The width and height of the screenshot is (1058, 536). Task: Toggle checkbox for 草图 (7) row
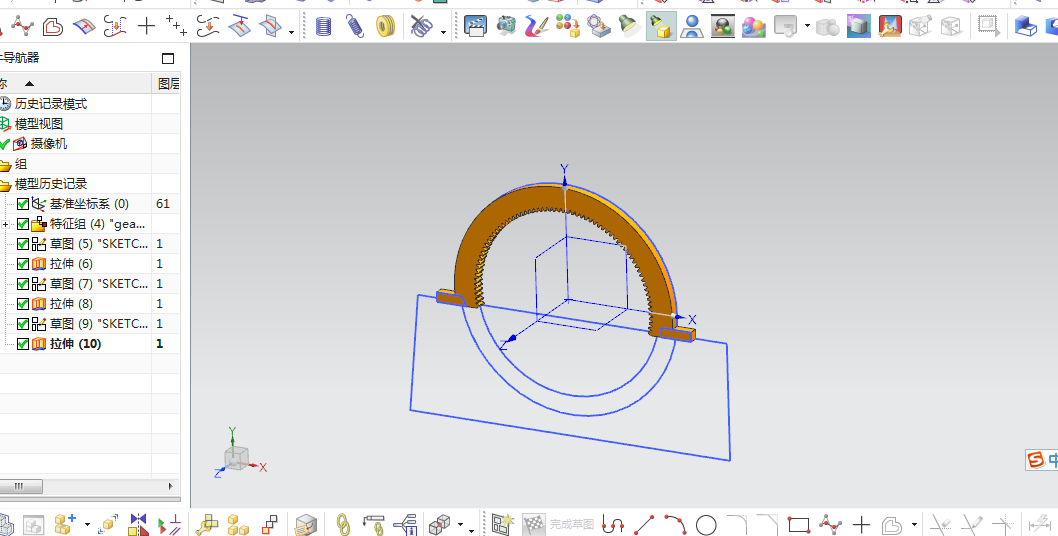[x=23, y=284]
